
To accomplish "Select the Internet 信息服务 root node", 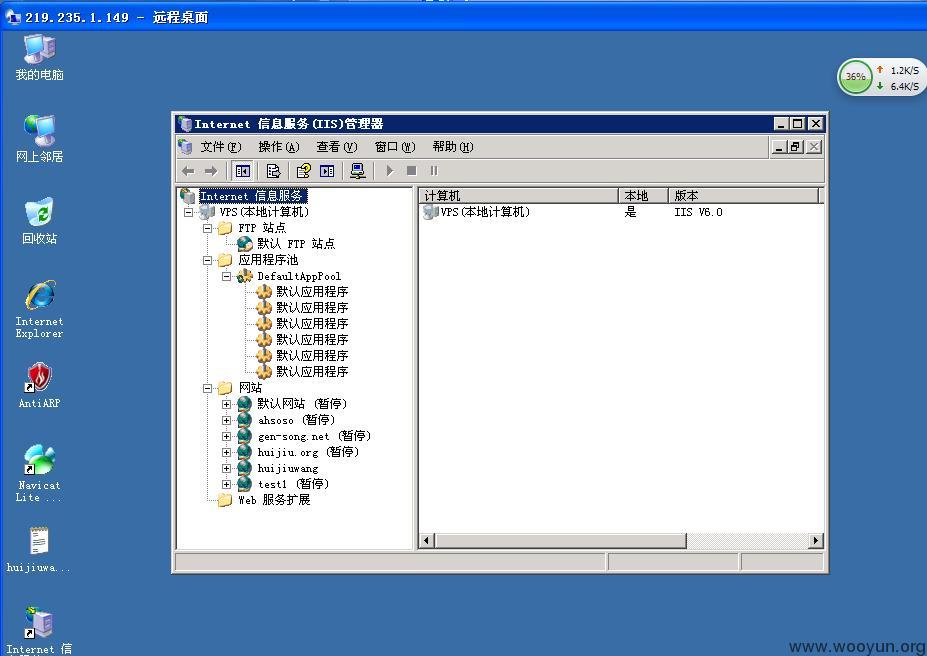I will pyautogui.click(x=252, y=196).
